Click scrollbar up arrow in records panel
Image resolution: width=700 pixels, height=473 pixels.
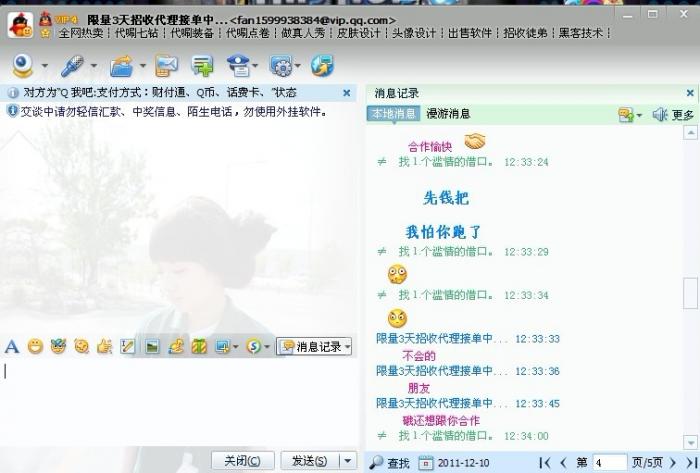tap(691, 133)
